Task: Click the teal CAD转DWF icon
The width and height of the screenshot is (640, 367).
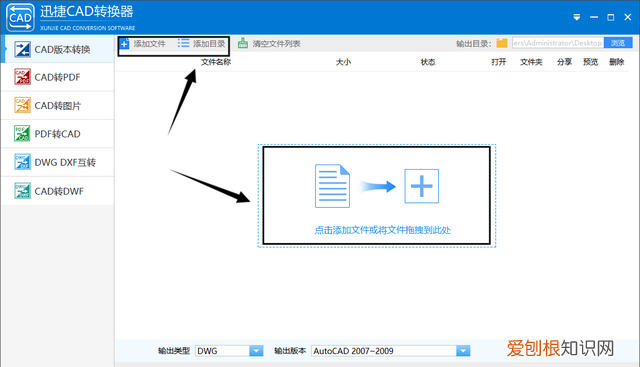Action: tap(22, 191)
